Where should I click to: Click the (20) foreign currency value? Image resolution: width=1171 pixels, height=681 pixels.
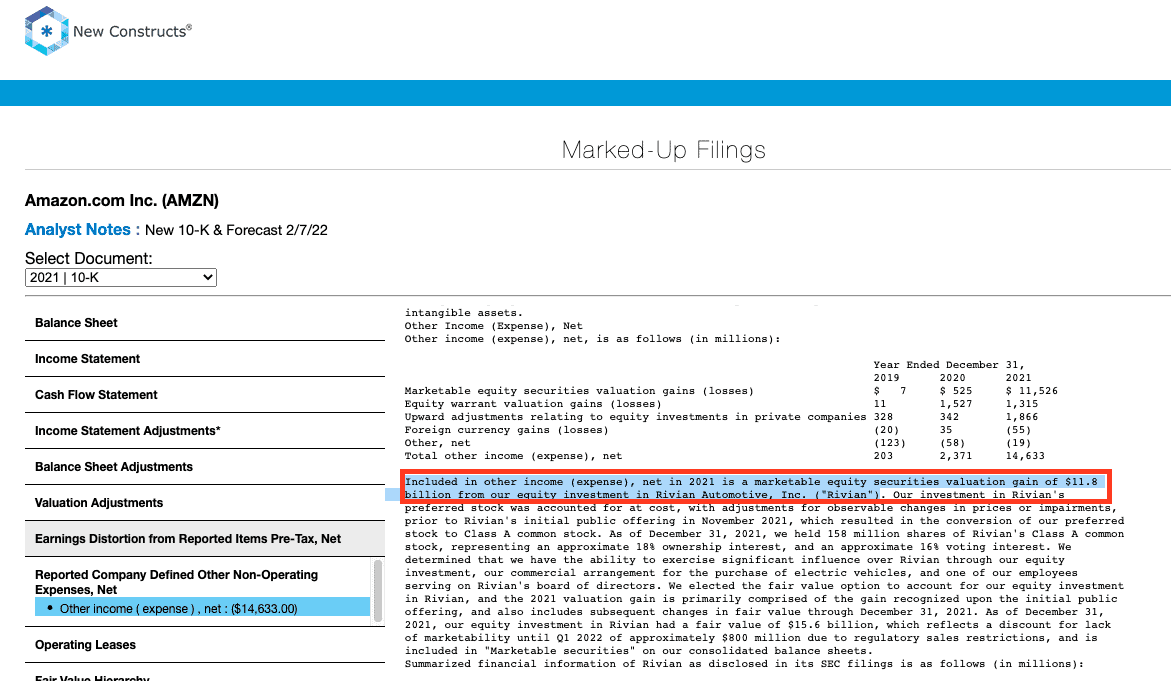click(x=886, y=430)
